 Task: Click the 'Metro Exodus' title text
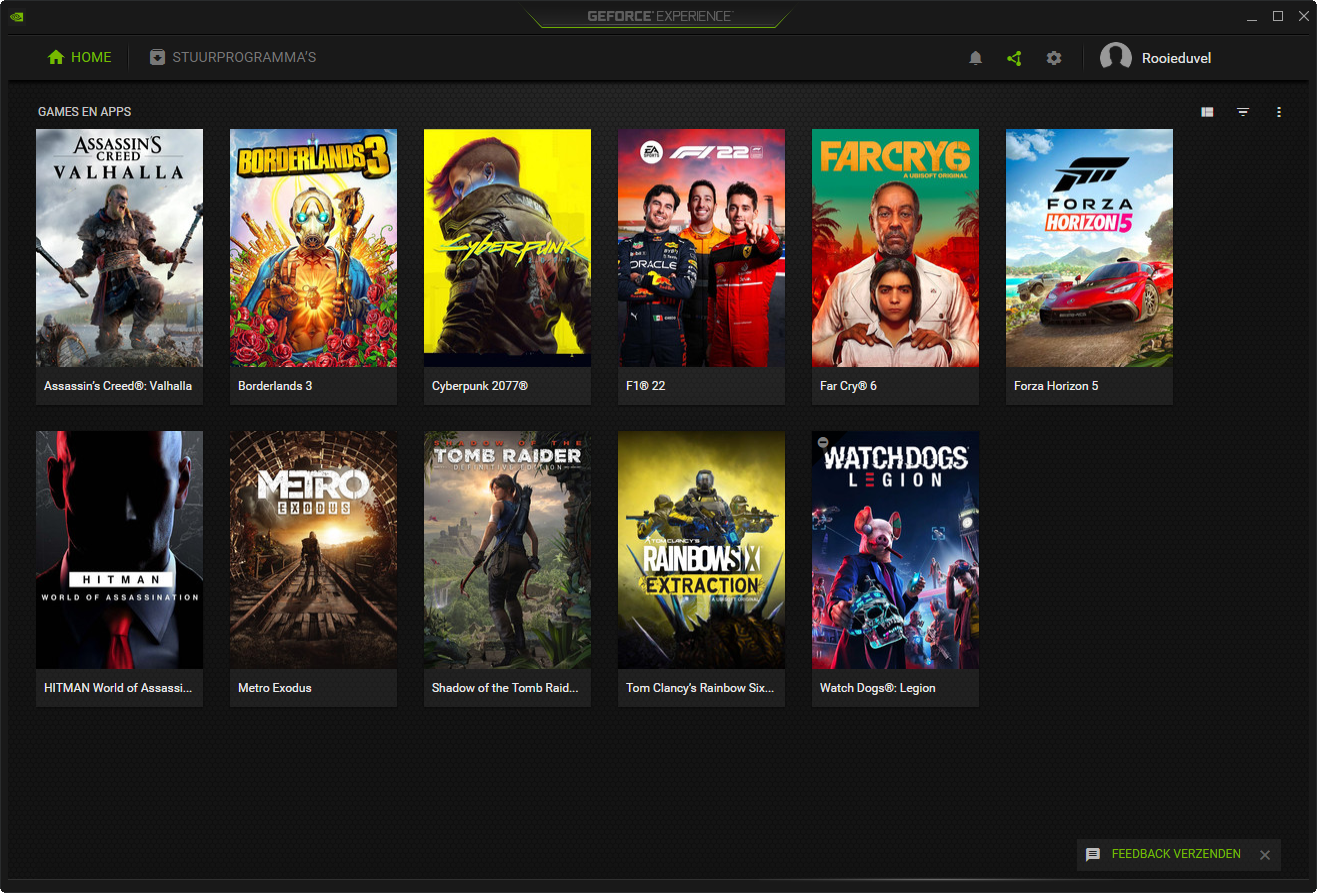275,688
